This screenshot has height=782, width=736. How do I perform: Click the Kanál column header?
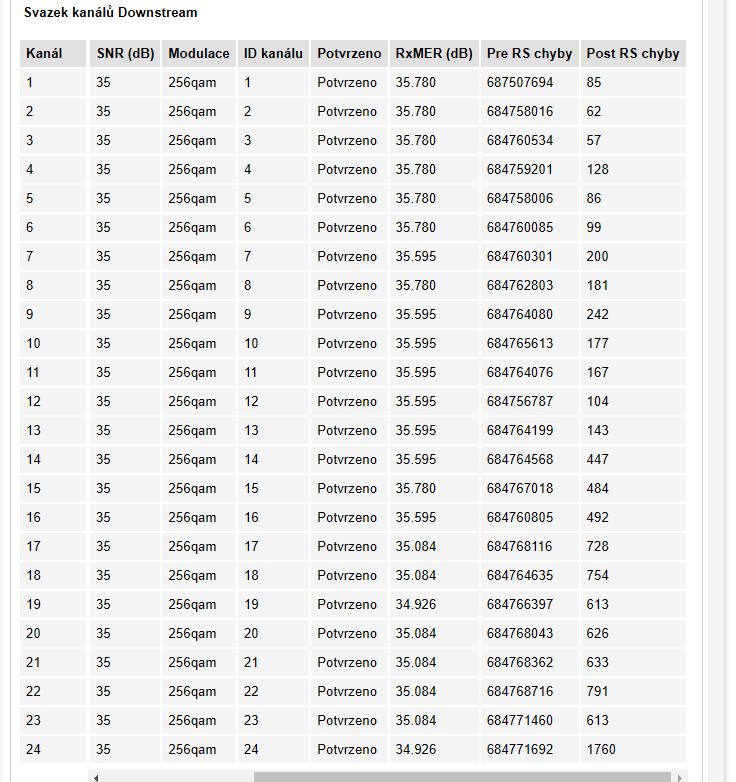[44, 53]
